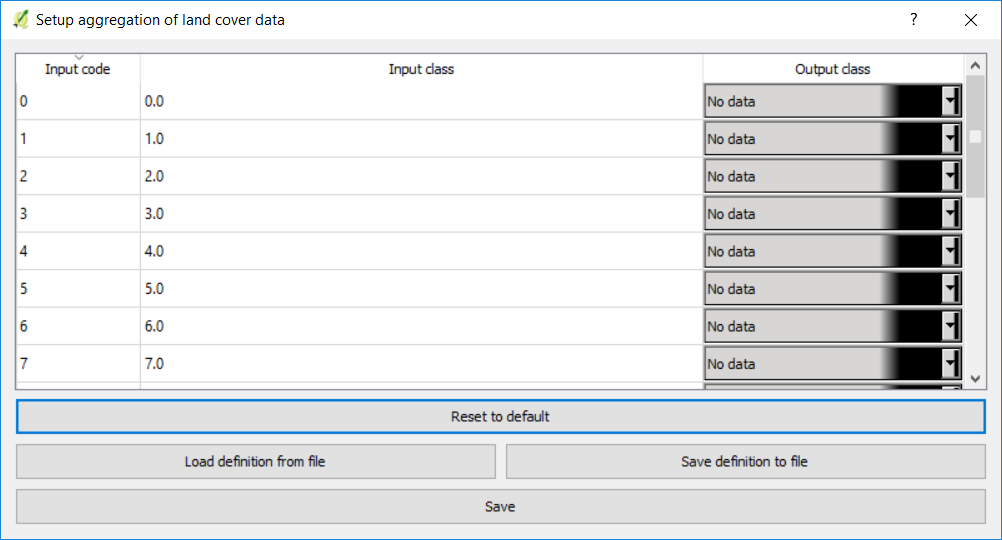Click the scrollbar up arrow
This screenshot has width=1002, height=540.
[x=976, y=65]
